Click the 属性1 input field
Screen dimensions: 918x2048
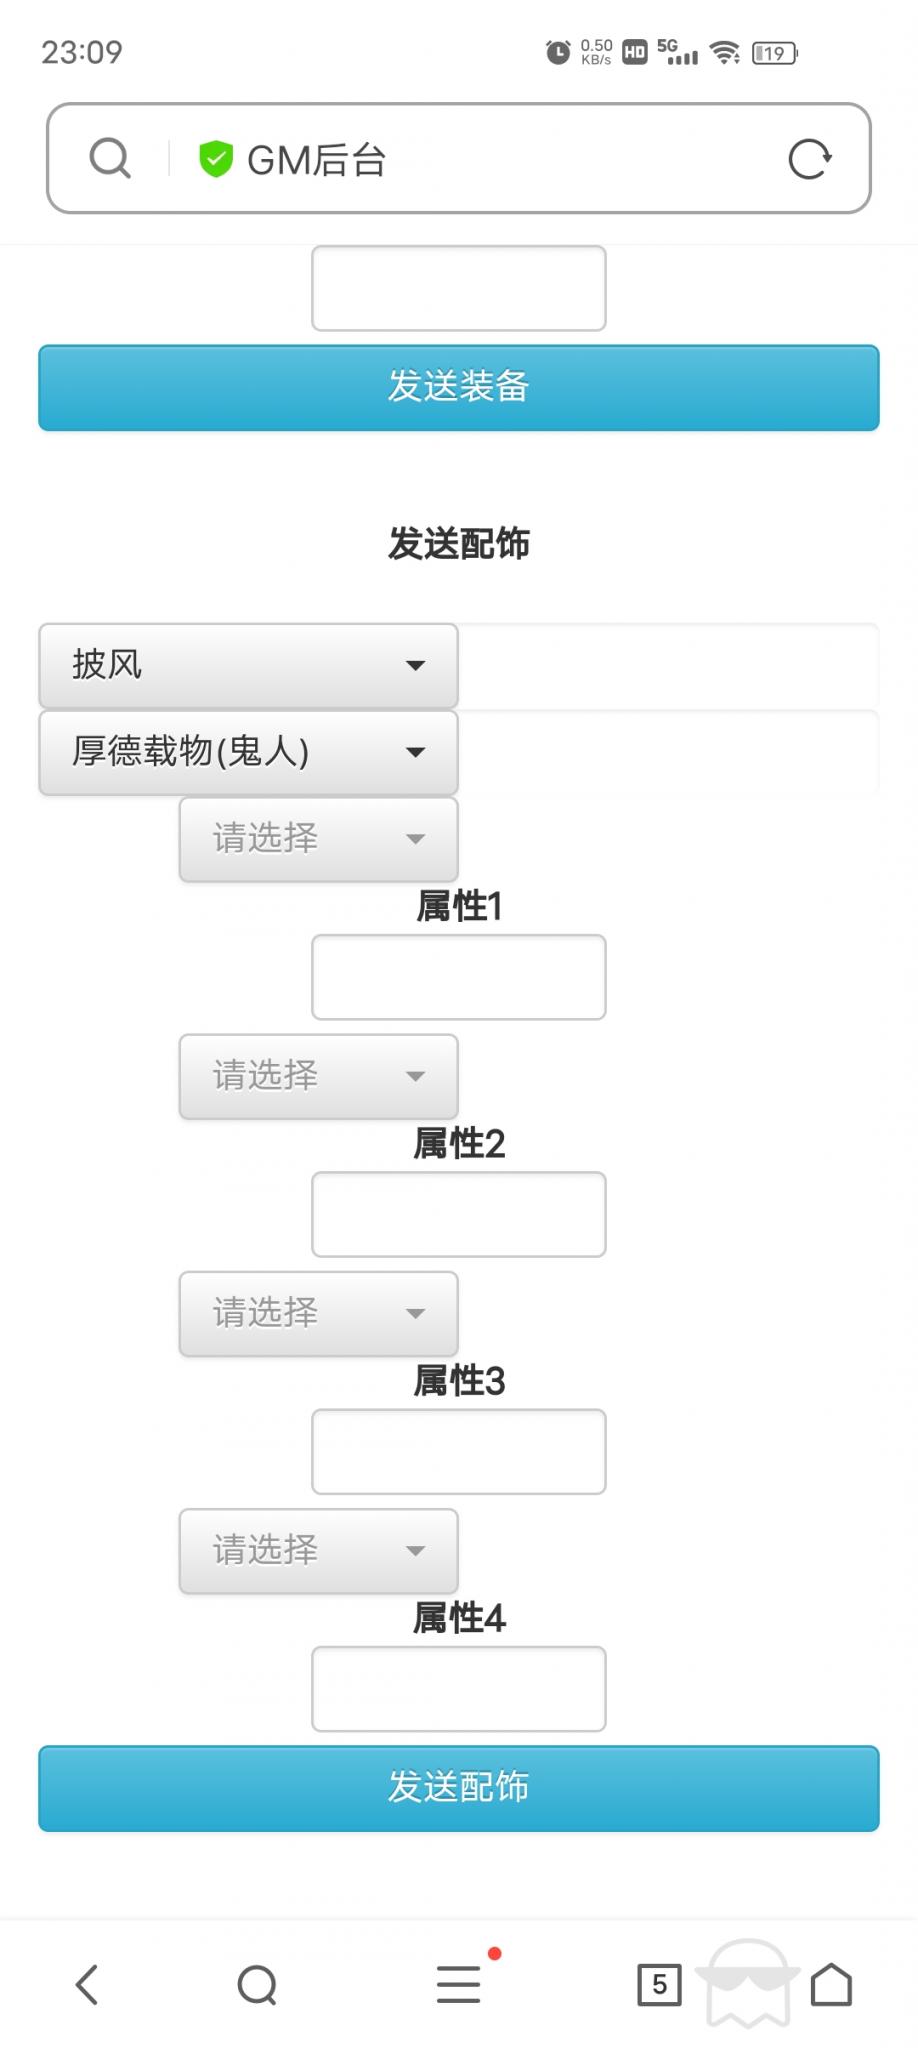(458, 976)
